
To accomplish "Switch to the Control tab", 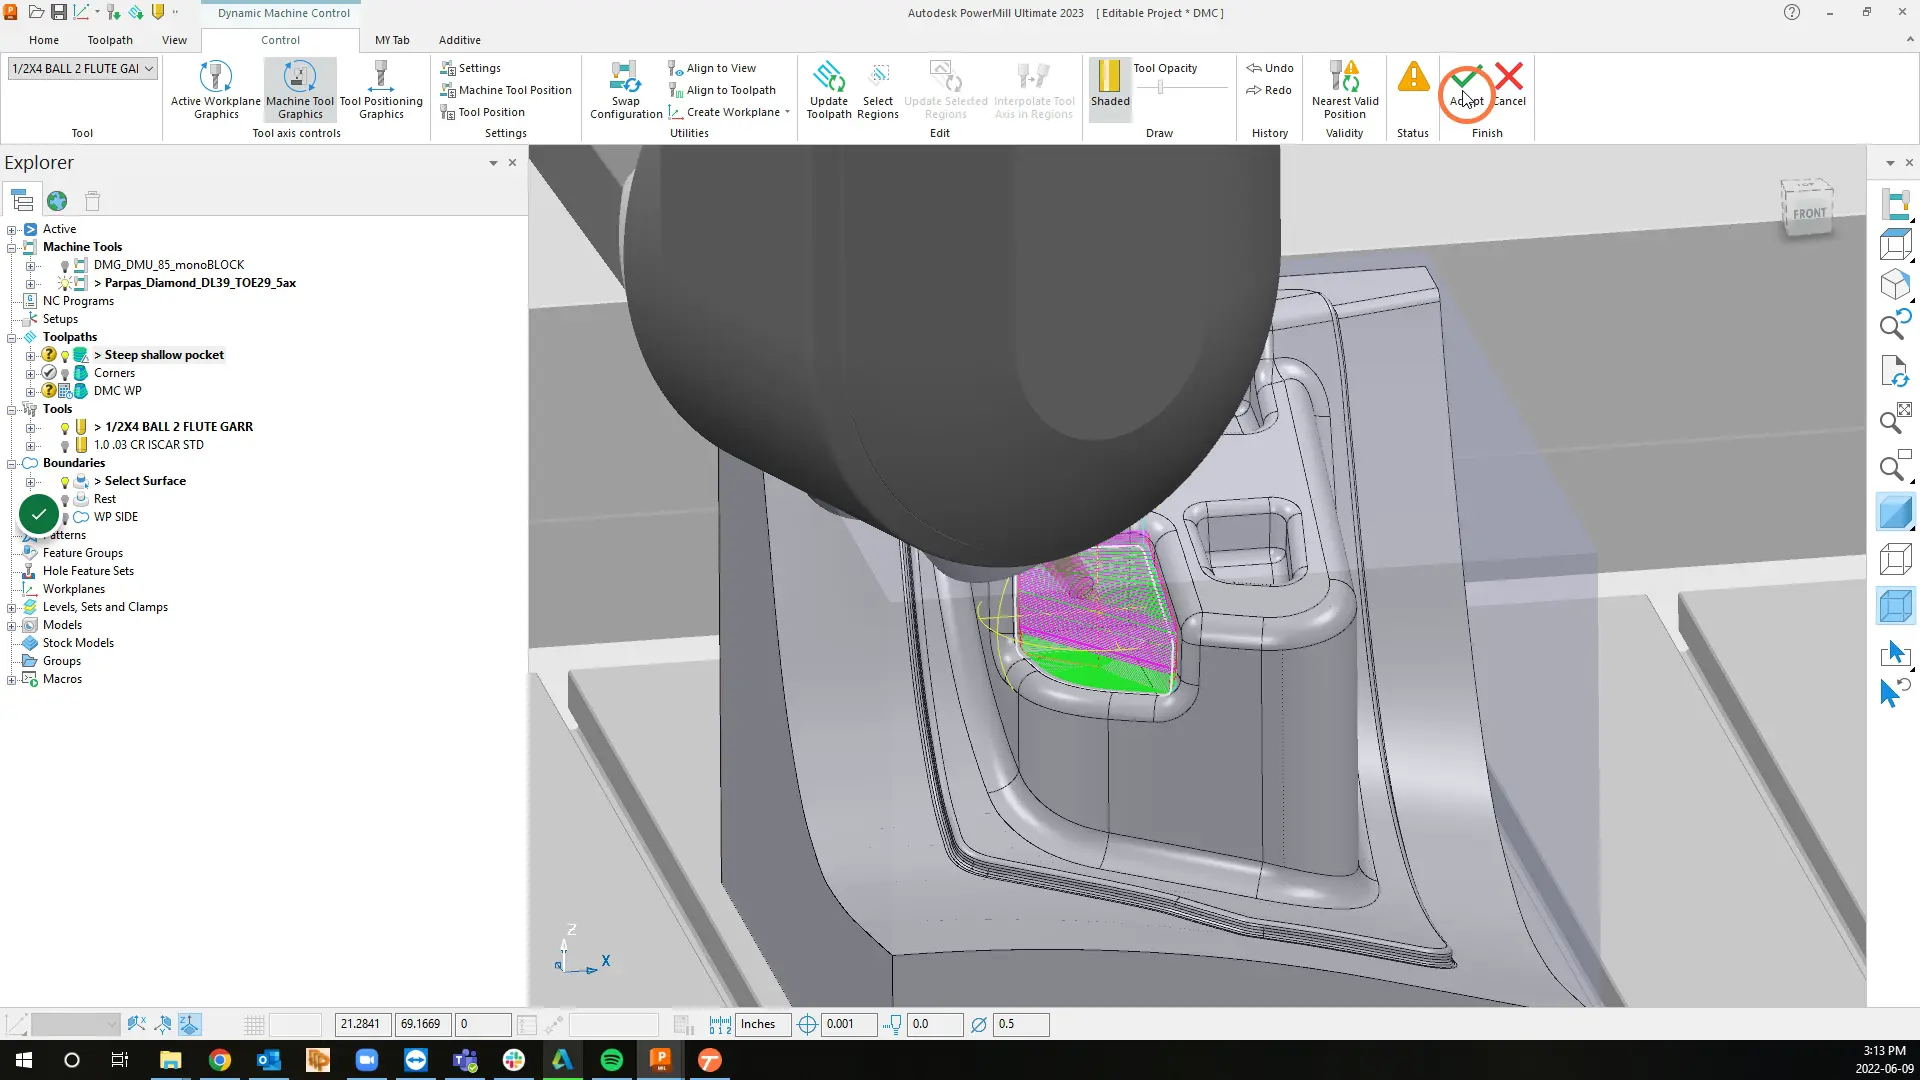I will 280,40.
